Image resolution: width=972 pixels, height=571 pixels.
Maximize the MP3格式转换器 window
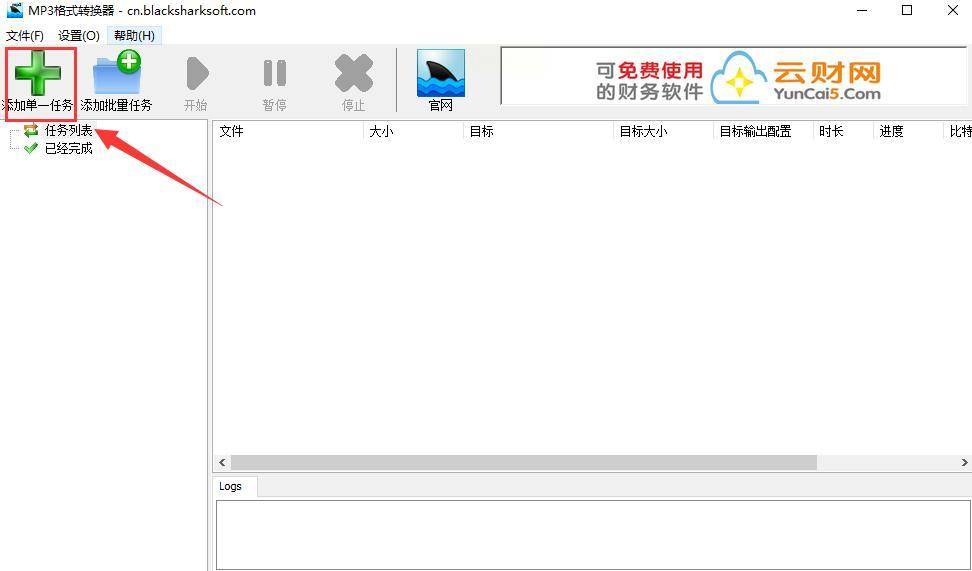907,11
